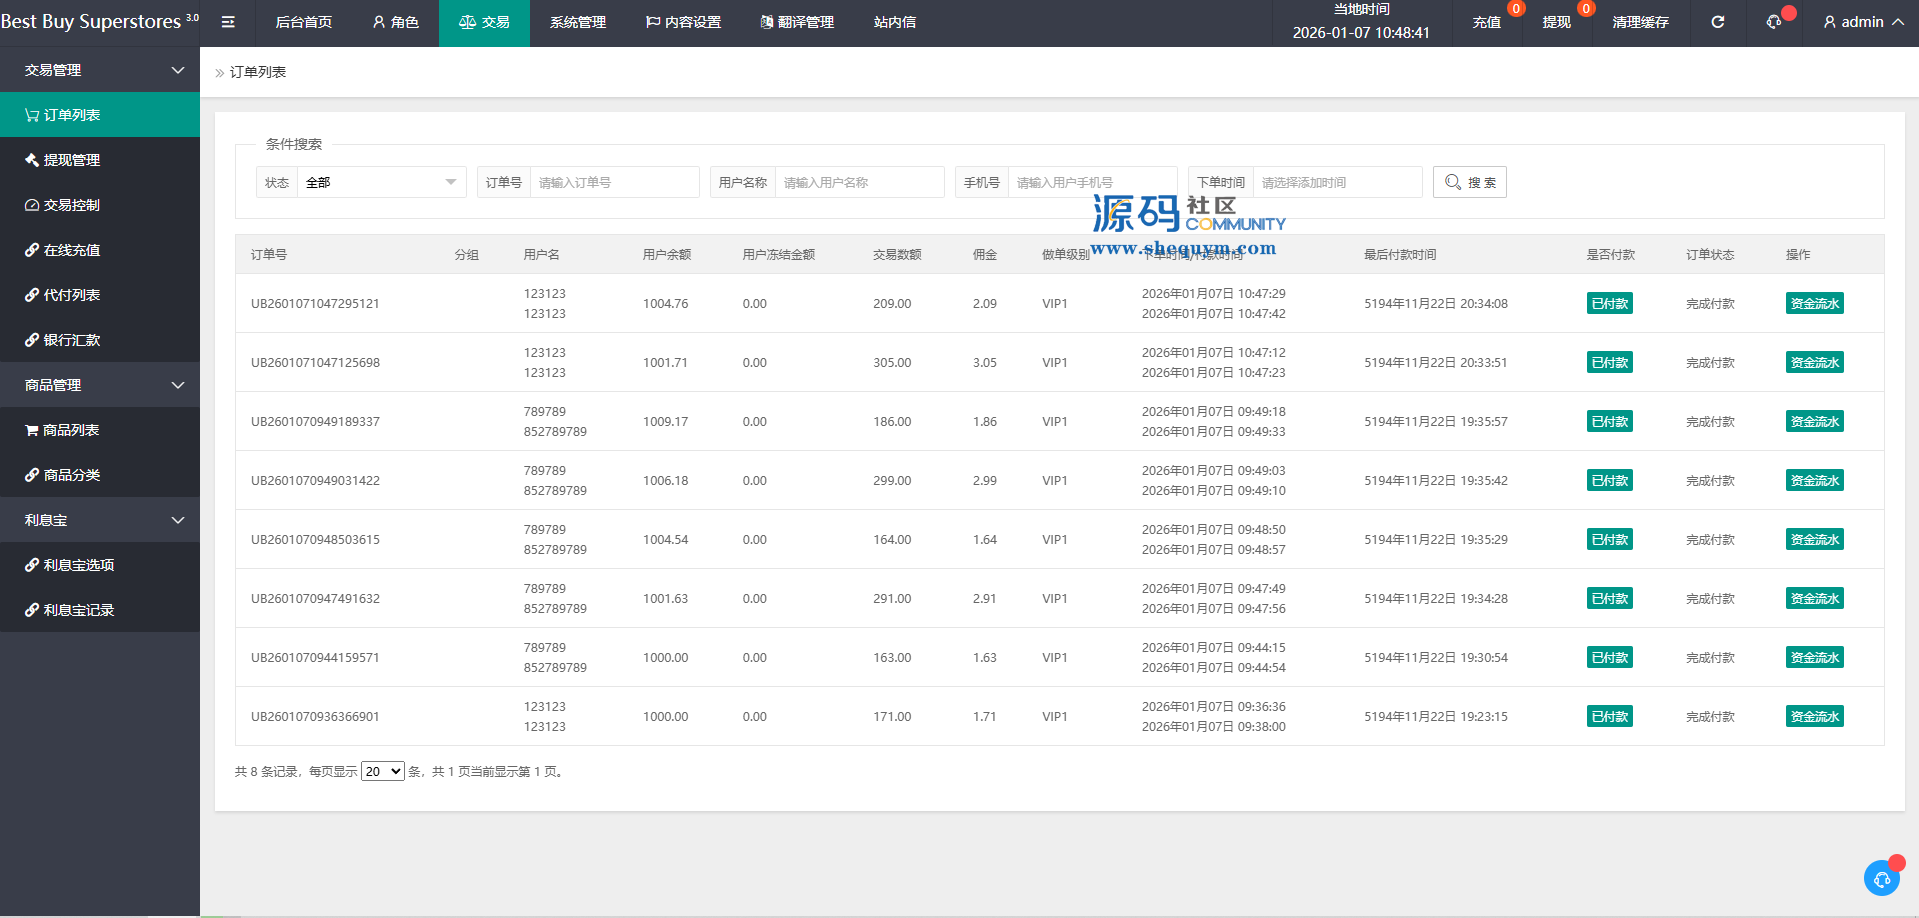Click the 搜索 search button
Image resolution: width=1919 pixels, height=918 pixels.
tap(1469, 182)
